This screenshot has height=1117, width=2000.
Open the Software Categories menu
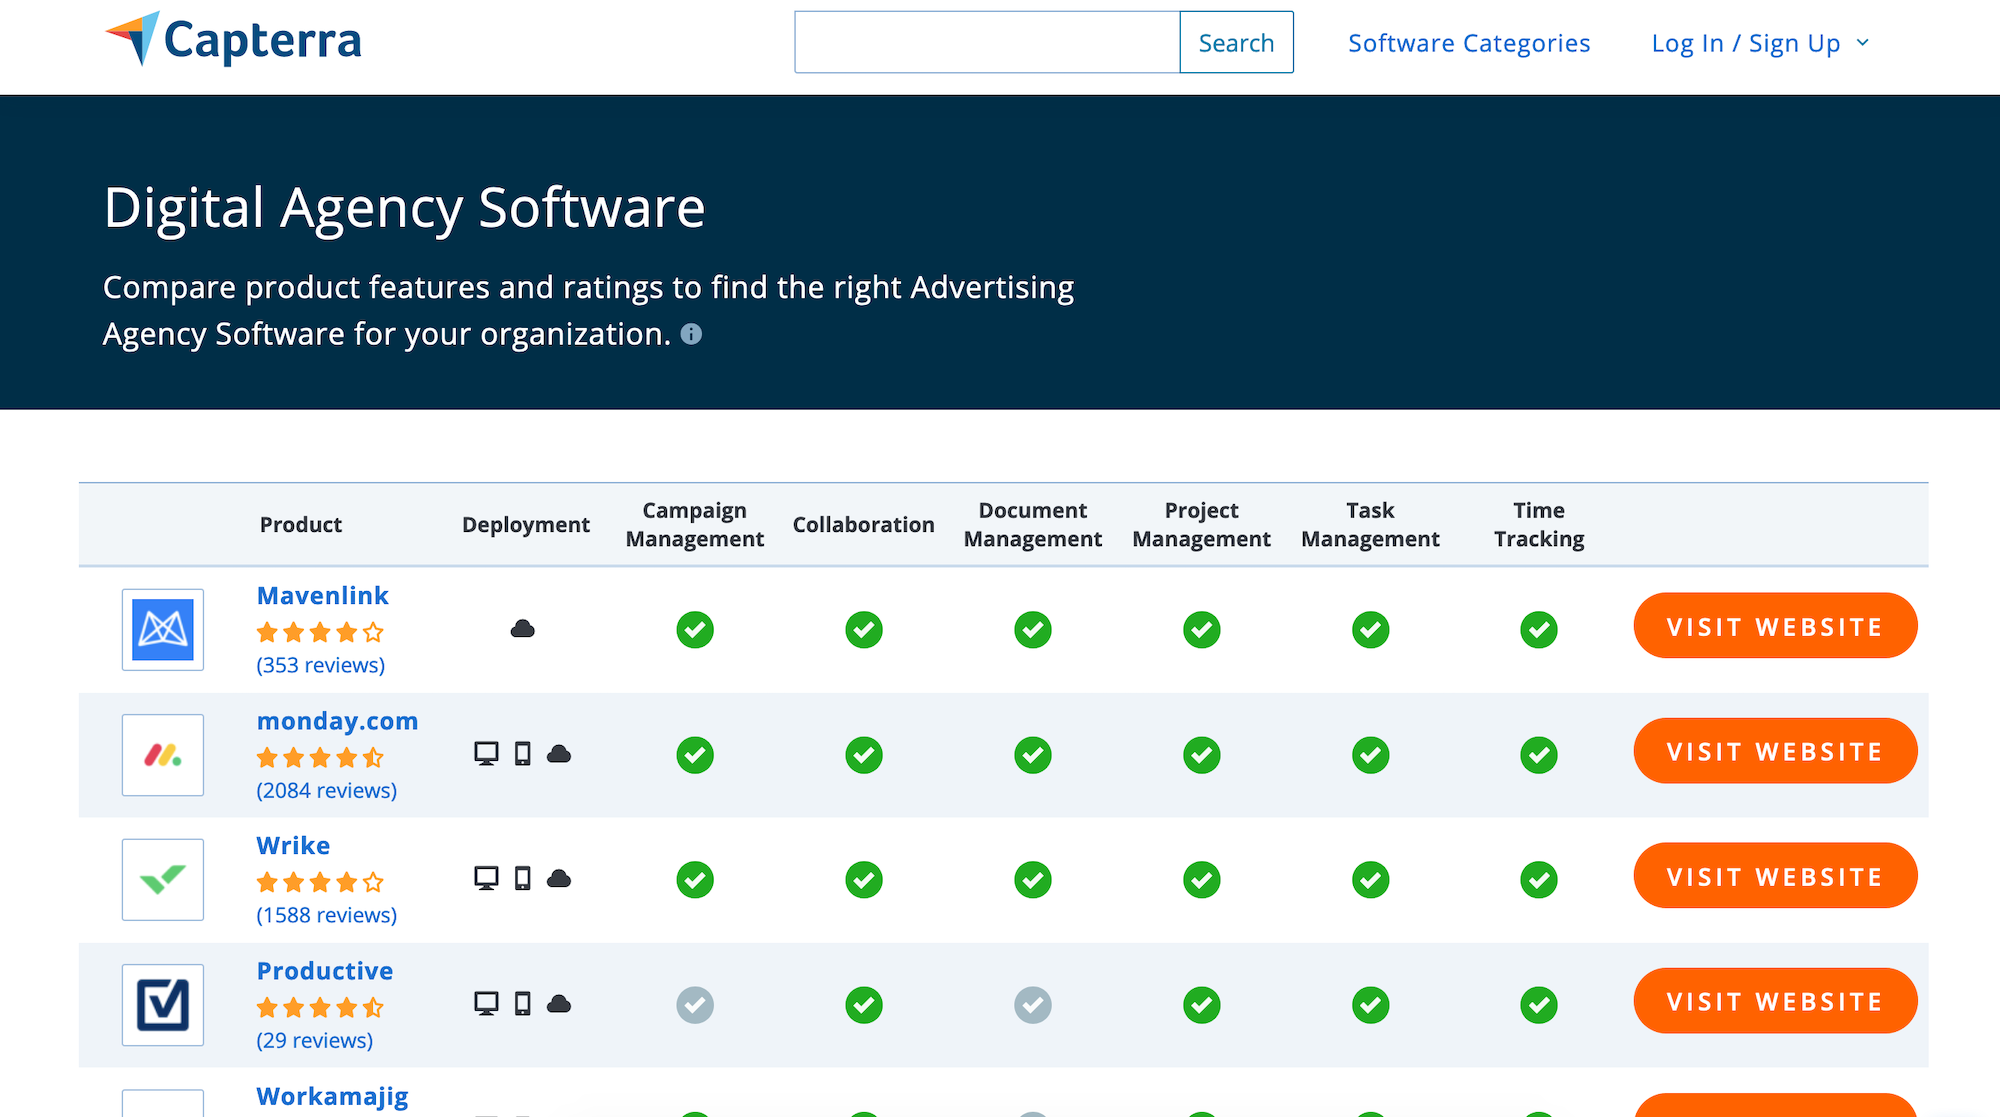click(1469, 43)
